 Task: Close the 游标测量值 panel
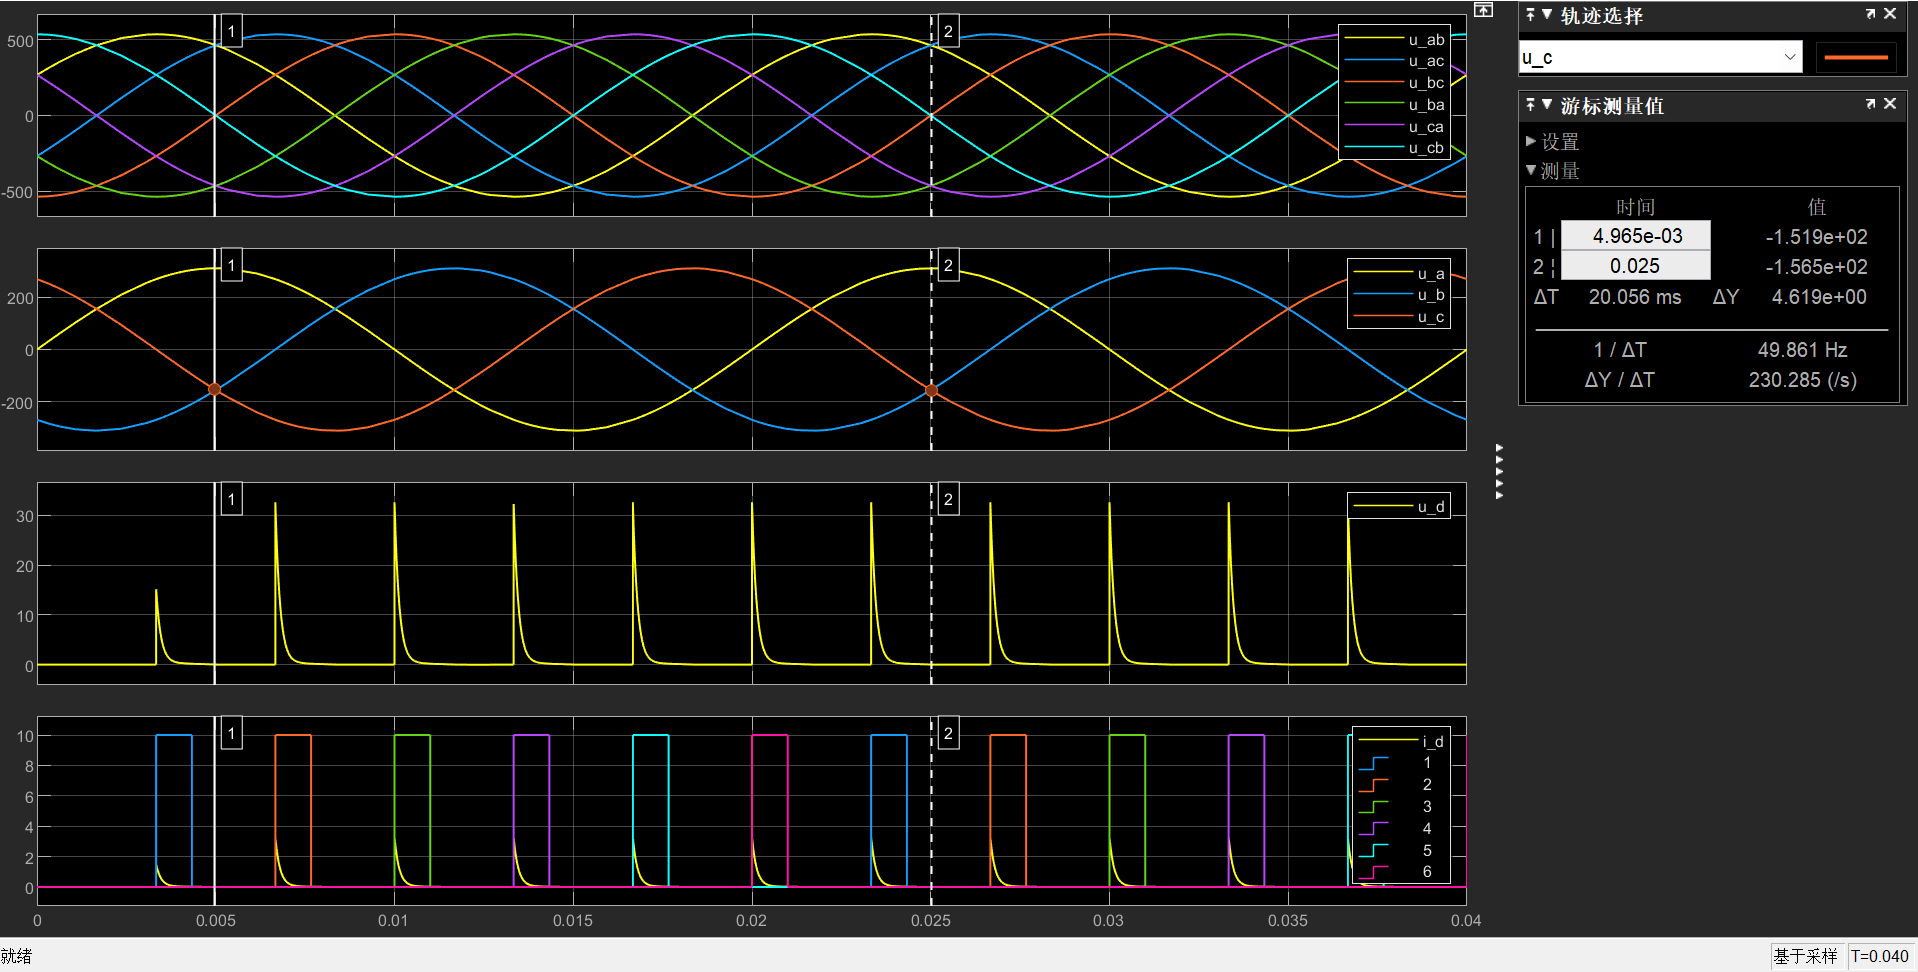point(1890,104)
